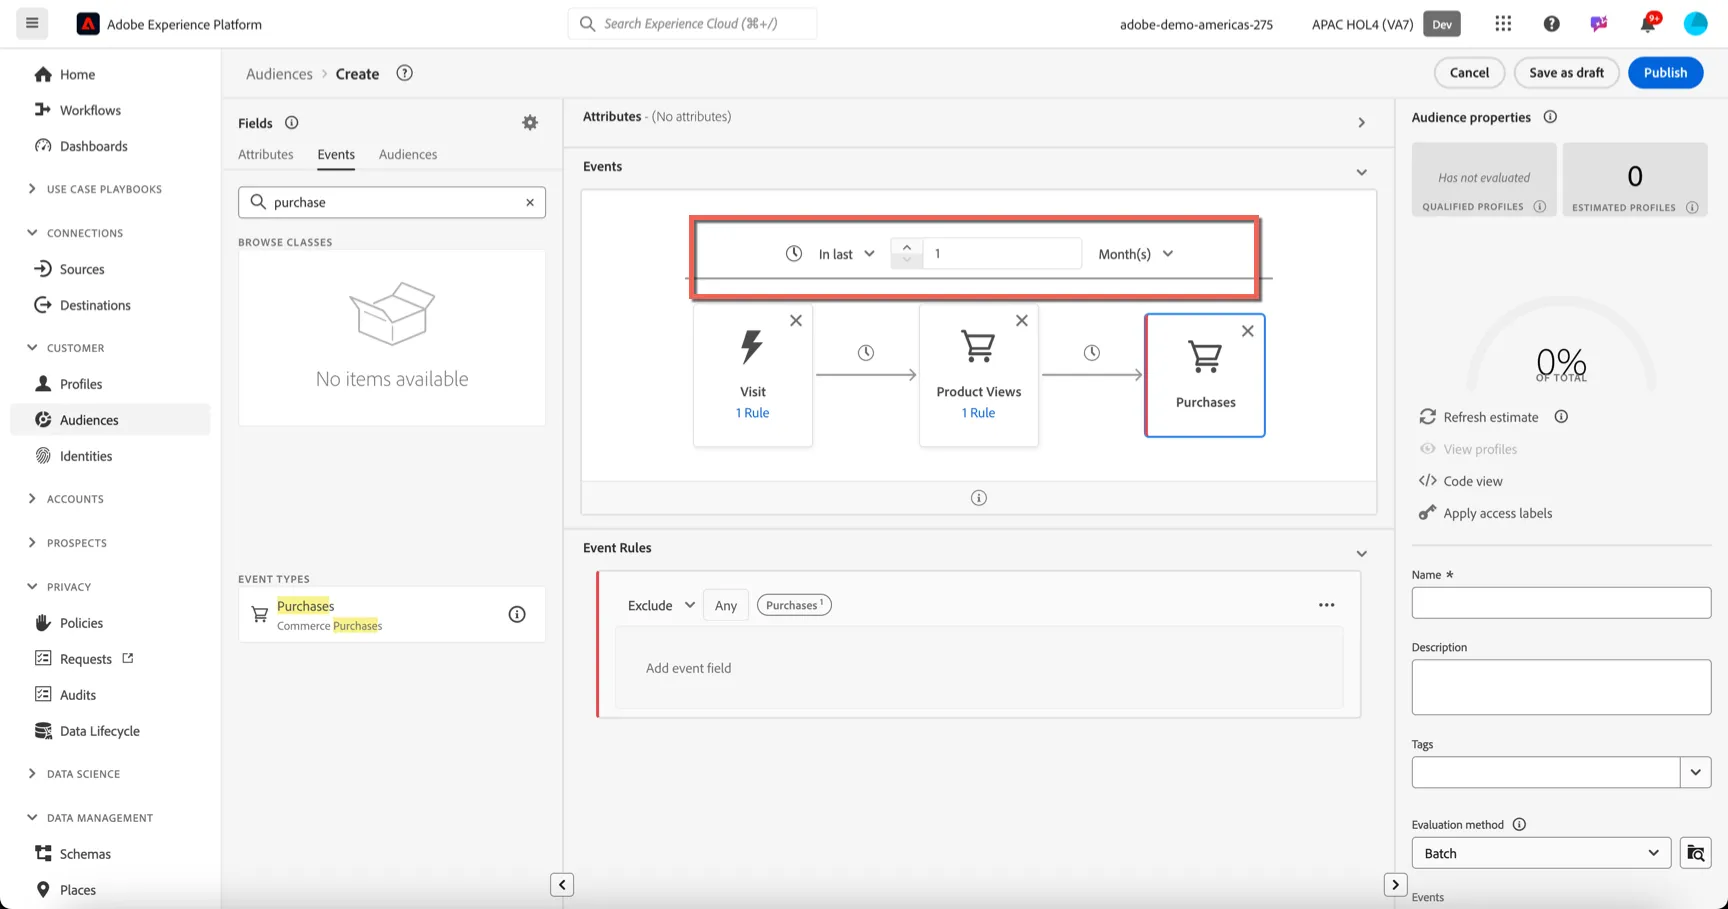Open the hamburger navigation menu
Screen dimensions: 1728x909
32,23
